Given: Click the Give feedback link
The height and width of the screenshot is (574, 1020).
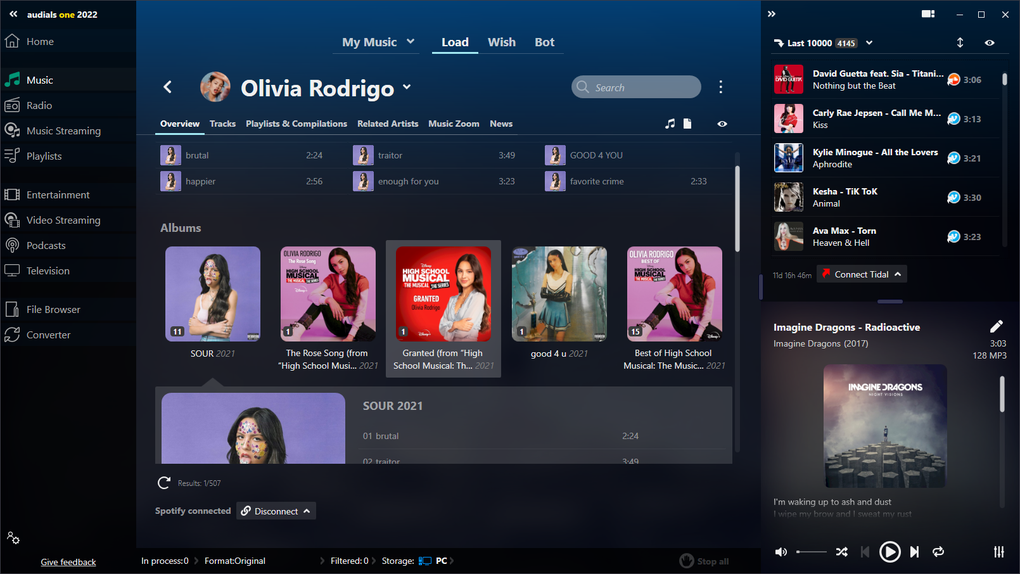Looking at the screenshot, I should 68,562.
